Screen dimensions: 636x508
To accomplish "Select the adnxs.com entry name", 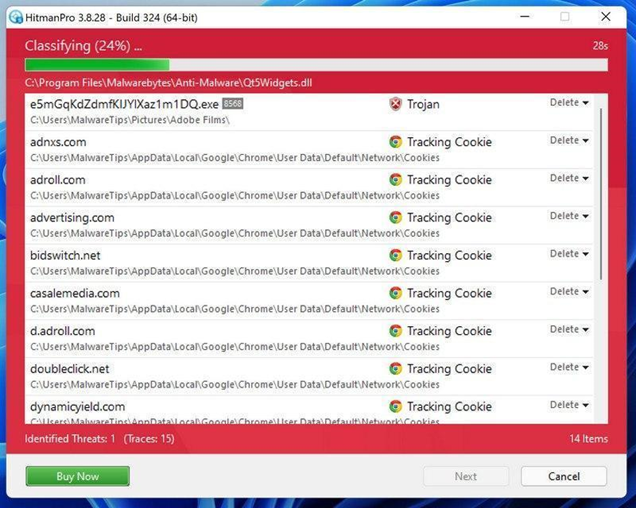I will pyautogui.click(x=58, y=142).
